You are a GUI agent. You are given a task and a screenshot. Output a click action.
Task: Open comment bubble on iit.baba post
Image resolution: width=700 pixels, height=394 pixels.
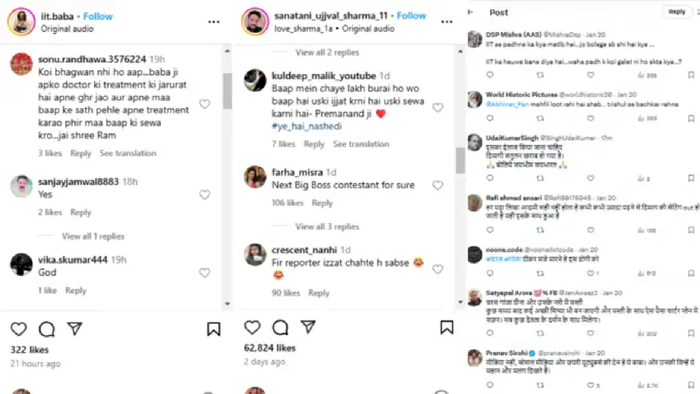46,329
